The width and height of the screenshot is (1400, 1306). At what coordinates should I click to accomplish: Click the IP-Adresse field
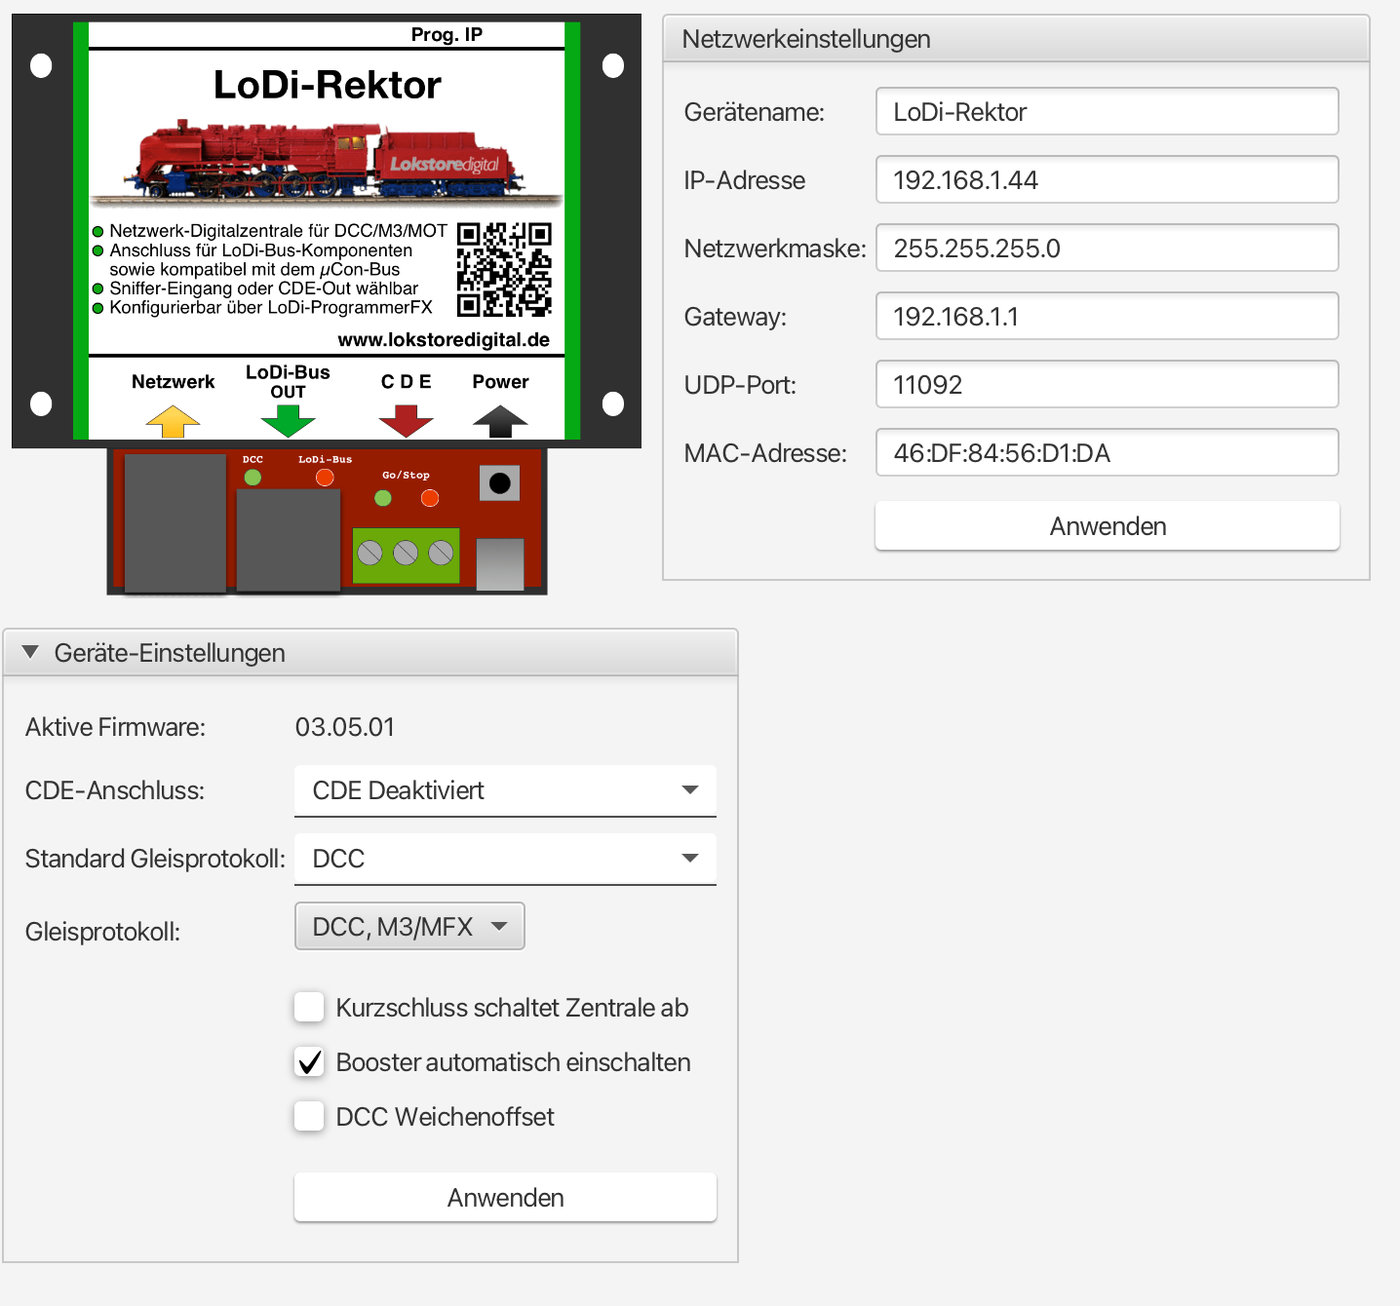(x=1107, y=179)
